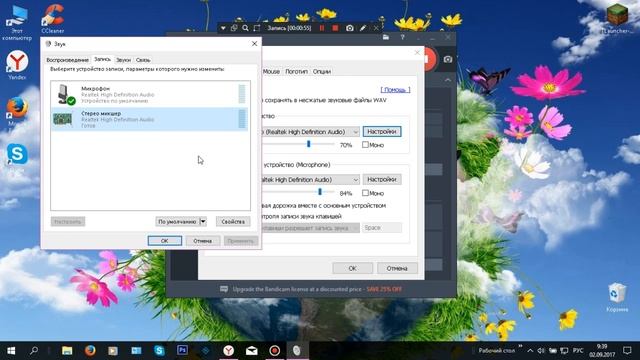Open the magnifier search icon in recording bar
Screen dimensions: 640x360
245,28
